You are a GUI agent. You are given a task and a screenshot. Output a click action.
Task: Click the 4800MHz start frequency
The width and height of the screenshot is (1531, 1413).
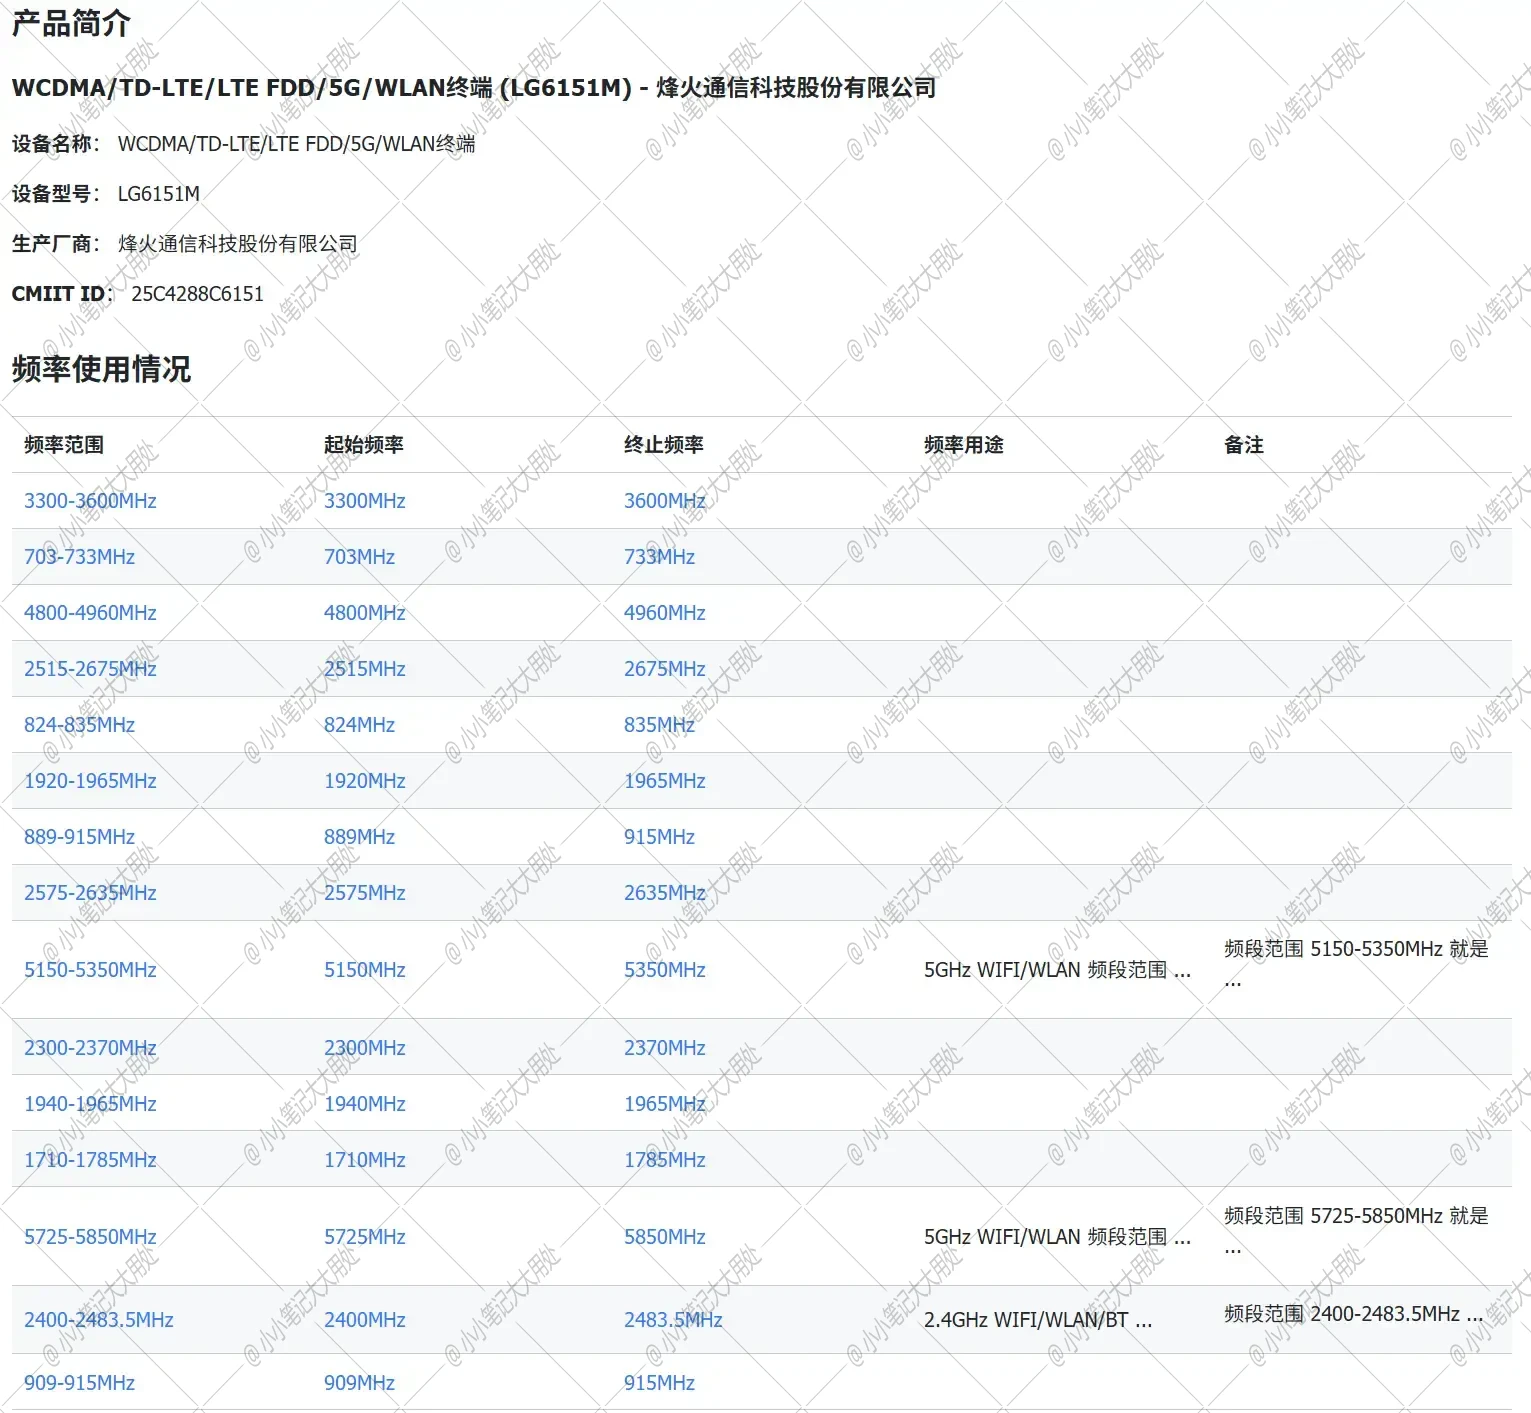[364, 613]
